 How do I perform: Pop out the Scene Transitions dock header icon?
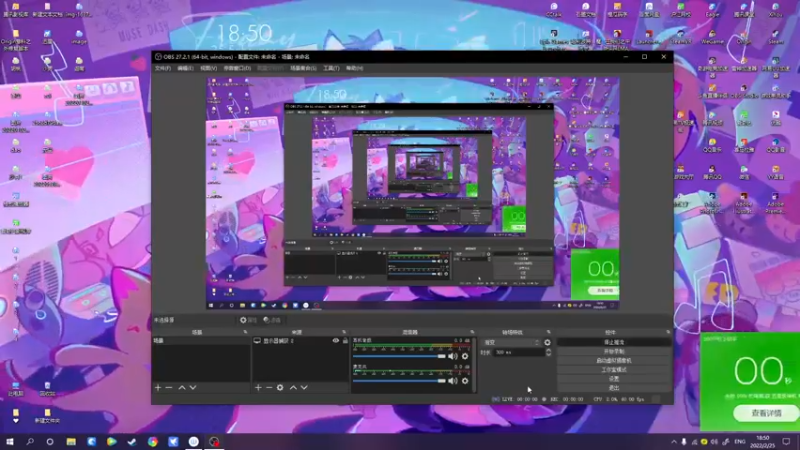pos(549,332)
